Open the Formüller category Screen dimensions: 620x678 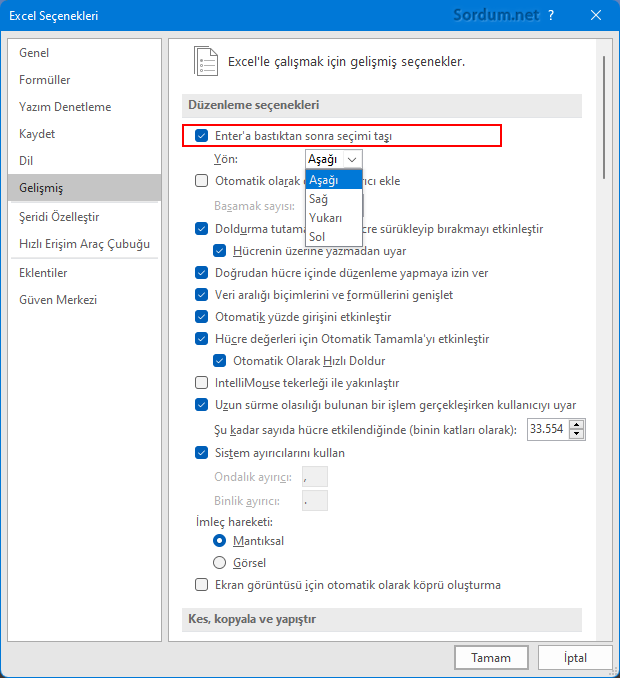(x=85, y=80)
